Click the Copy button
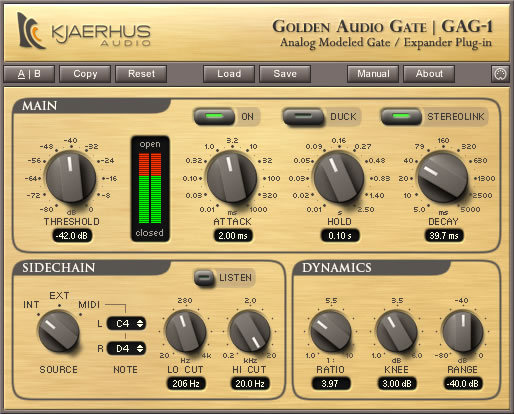 pos(85,74)
